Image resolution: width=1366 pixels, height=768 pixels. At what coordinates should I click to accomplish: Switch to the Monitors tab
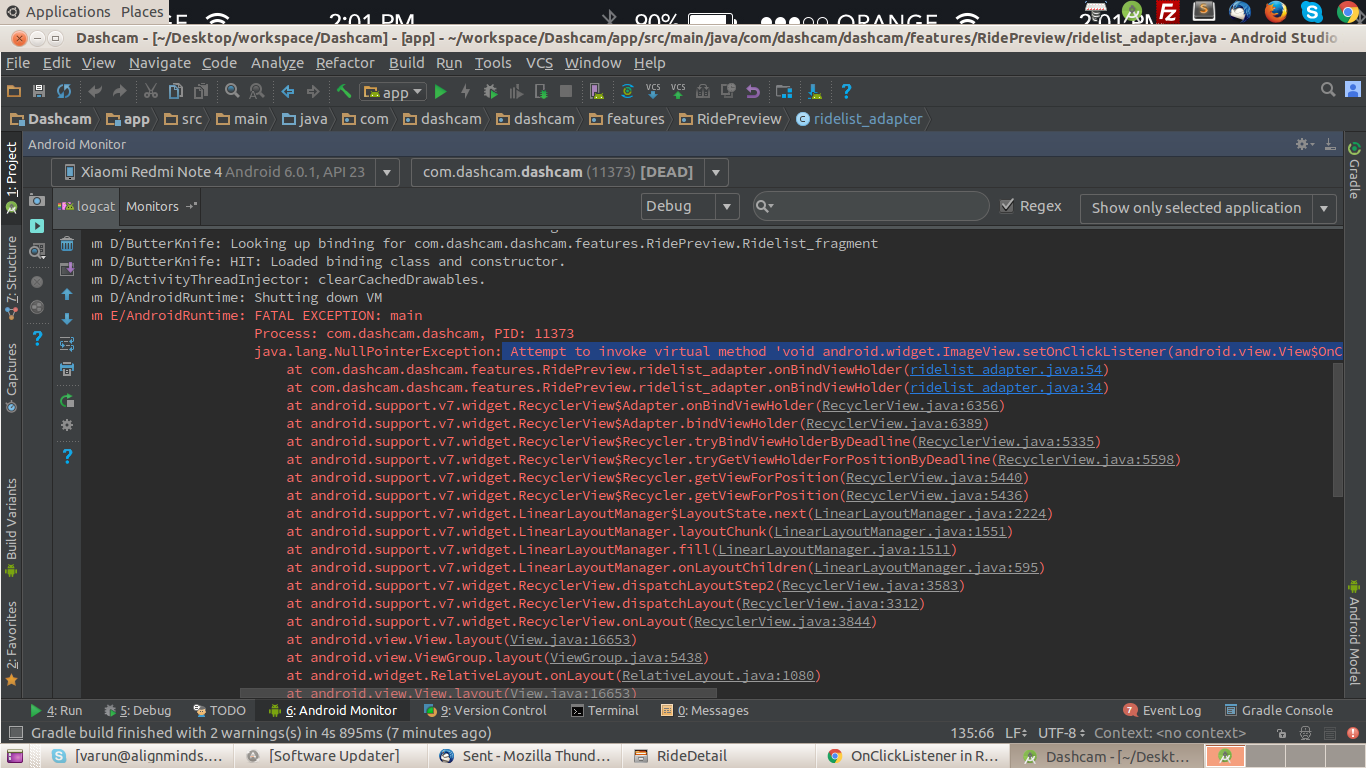point(161,206)
